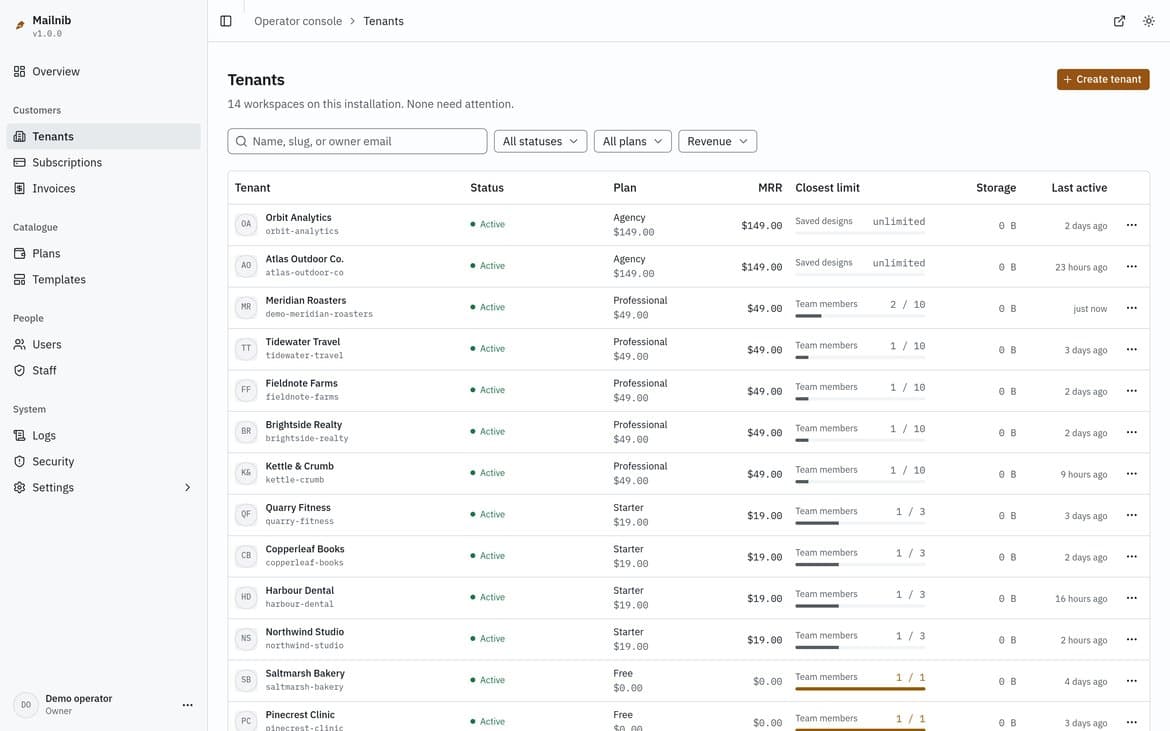Image resolution: width=1170 pixels, height=731 pixels.
Task: Open row actions for Orbit Analytics
Action: click(x=1131, y=225)
